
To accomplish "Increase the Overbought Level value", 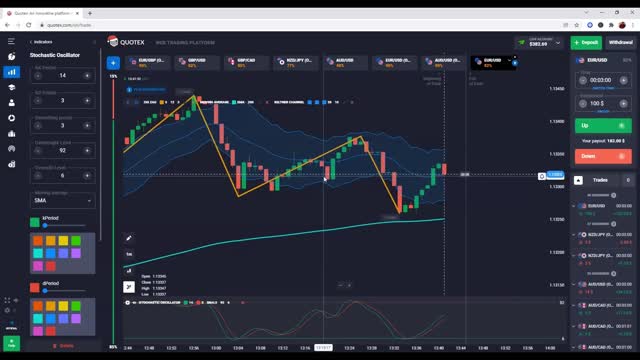I will tap(87, 151).
